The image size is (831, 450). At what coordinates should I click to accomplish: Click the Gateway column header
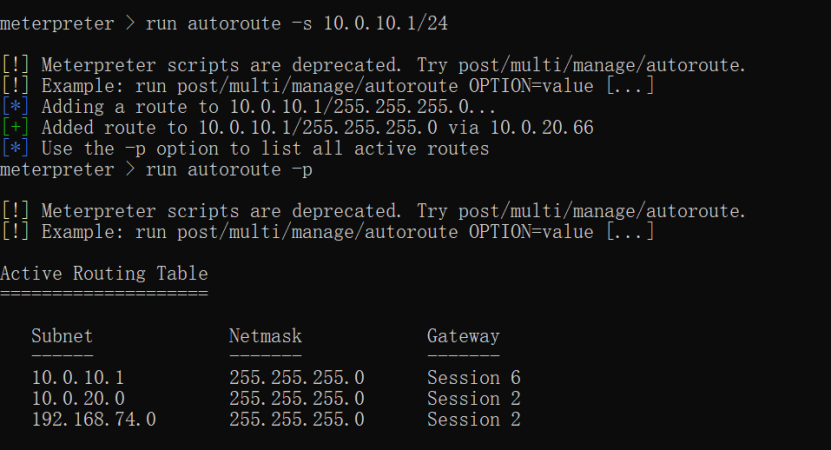pyautogui.click(x=463, y=336)
